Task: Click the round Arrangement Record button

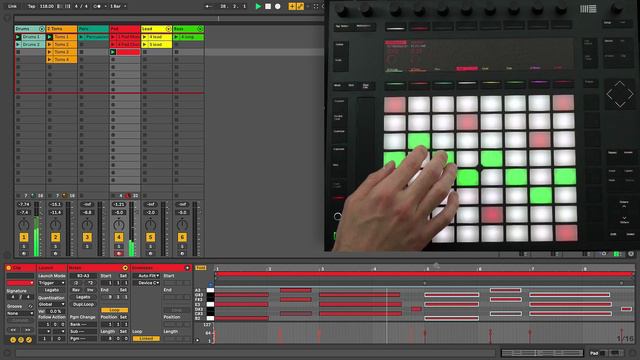Action: click(x=278, y=6)
